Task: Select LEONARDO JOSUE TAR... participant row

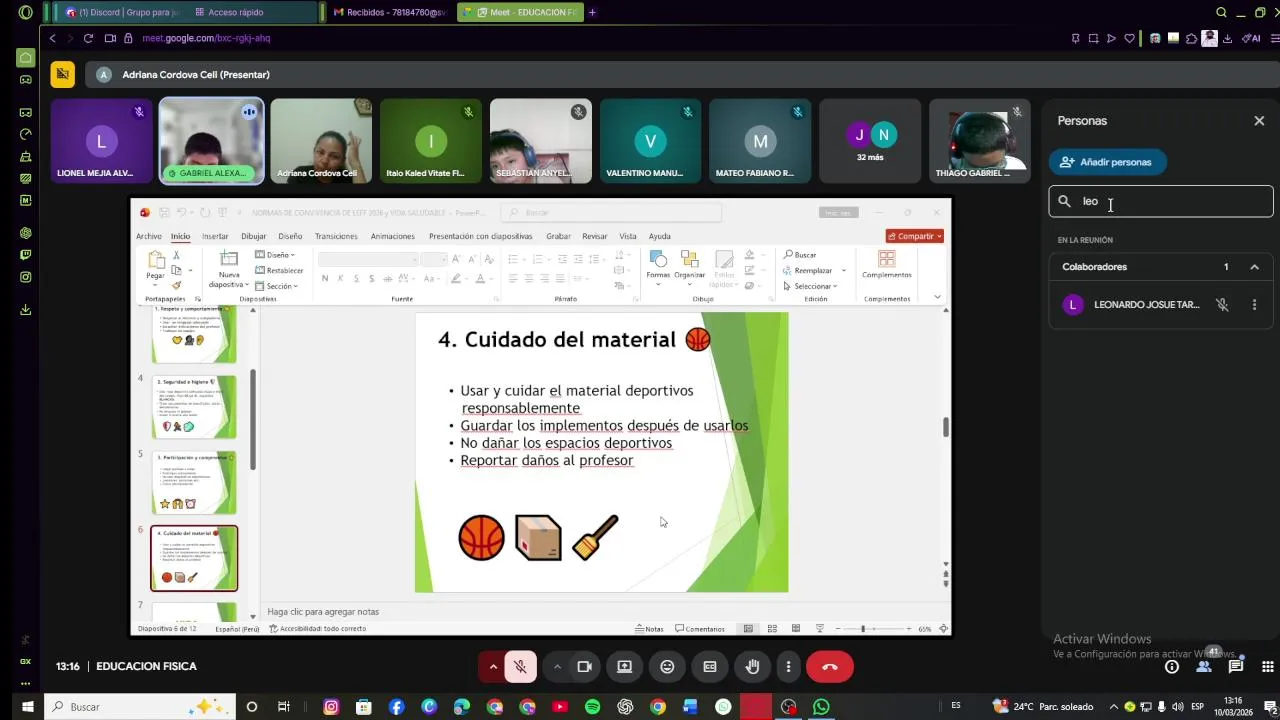Action: pos(1160,305)
